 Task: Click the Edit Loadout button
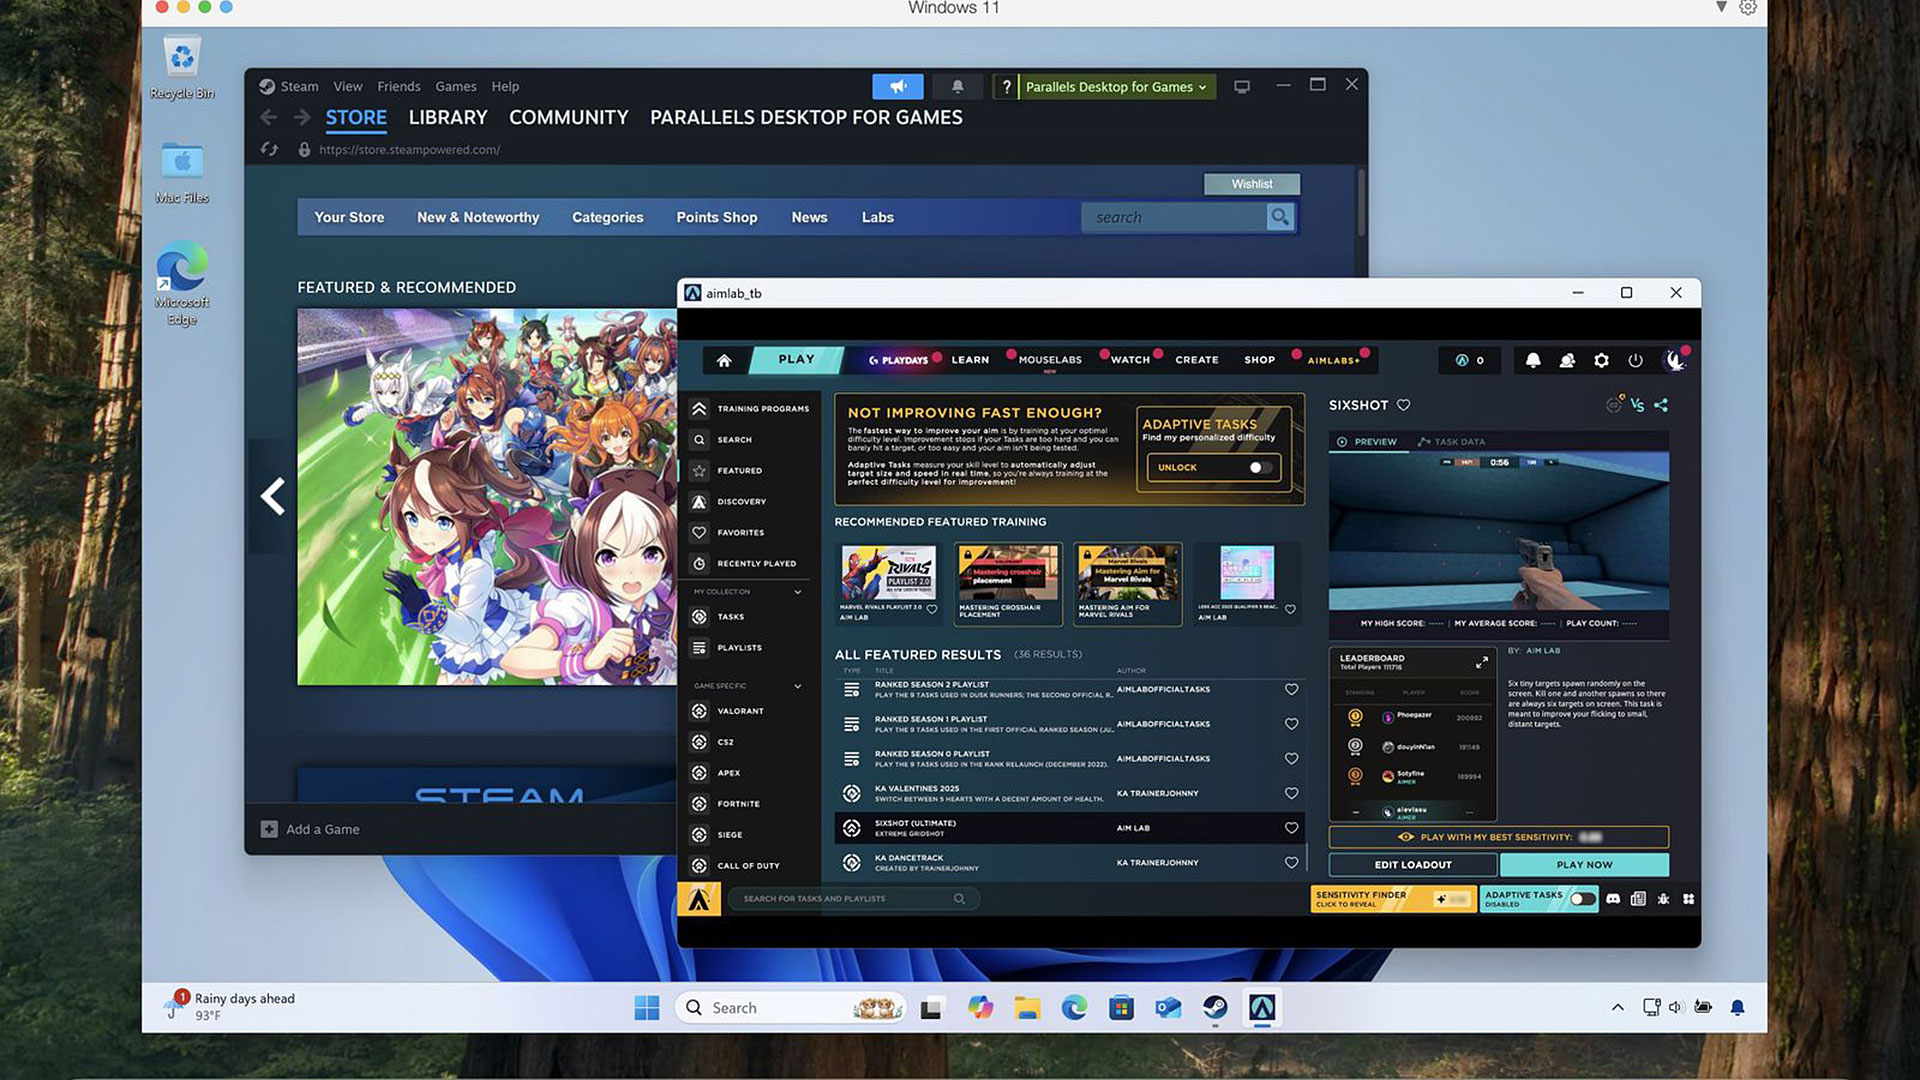click(x=1412, y=865)
